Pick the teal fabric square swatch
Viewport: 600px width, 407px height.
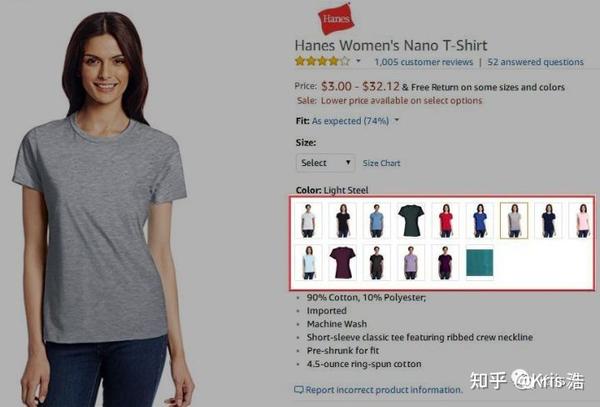[480, 262]
